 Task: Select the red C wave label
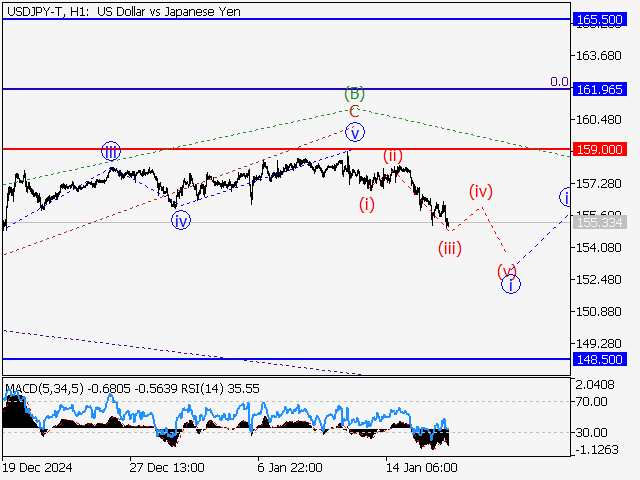tap(353, 112)
